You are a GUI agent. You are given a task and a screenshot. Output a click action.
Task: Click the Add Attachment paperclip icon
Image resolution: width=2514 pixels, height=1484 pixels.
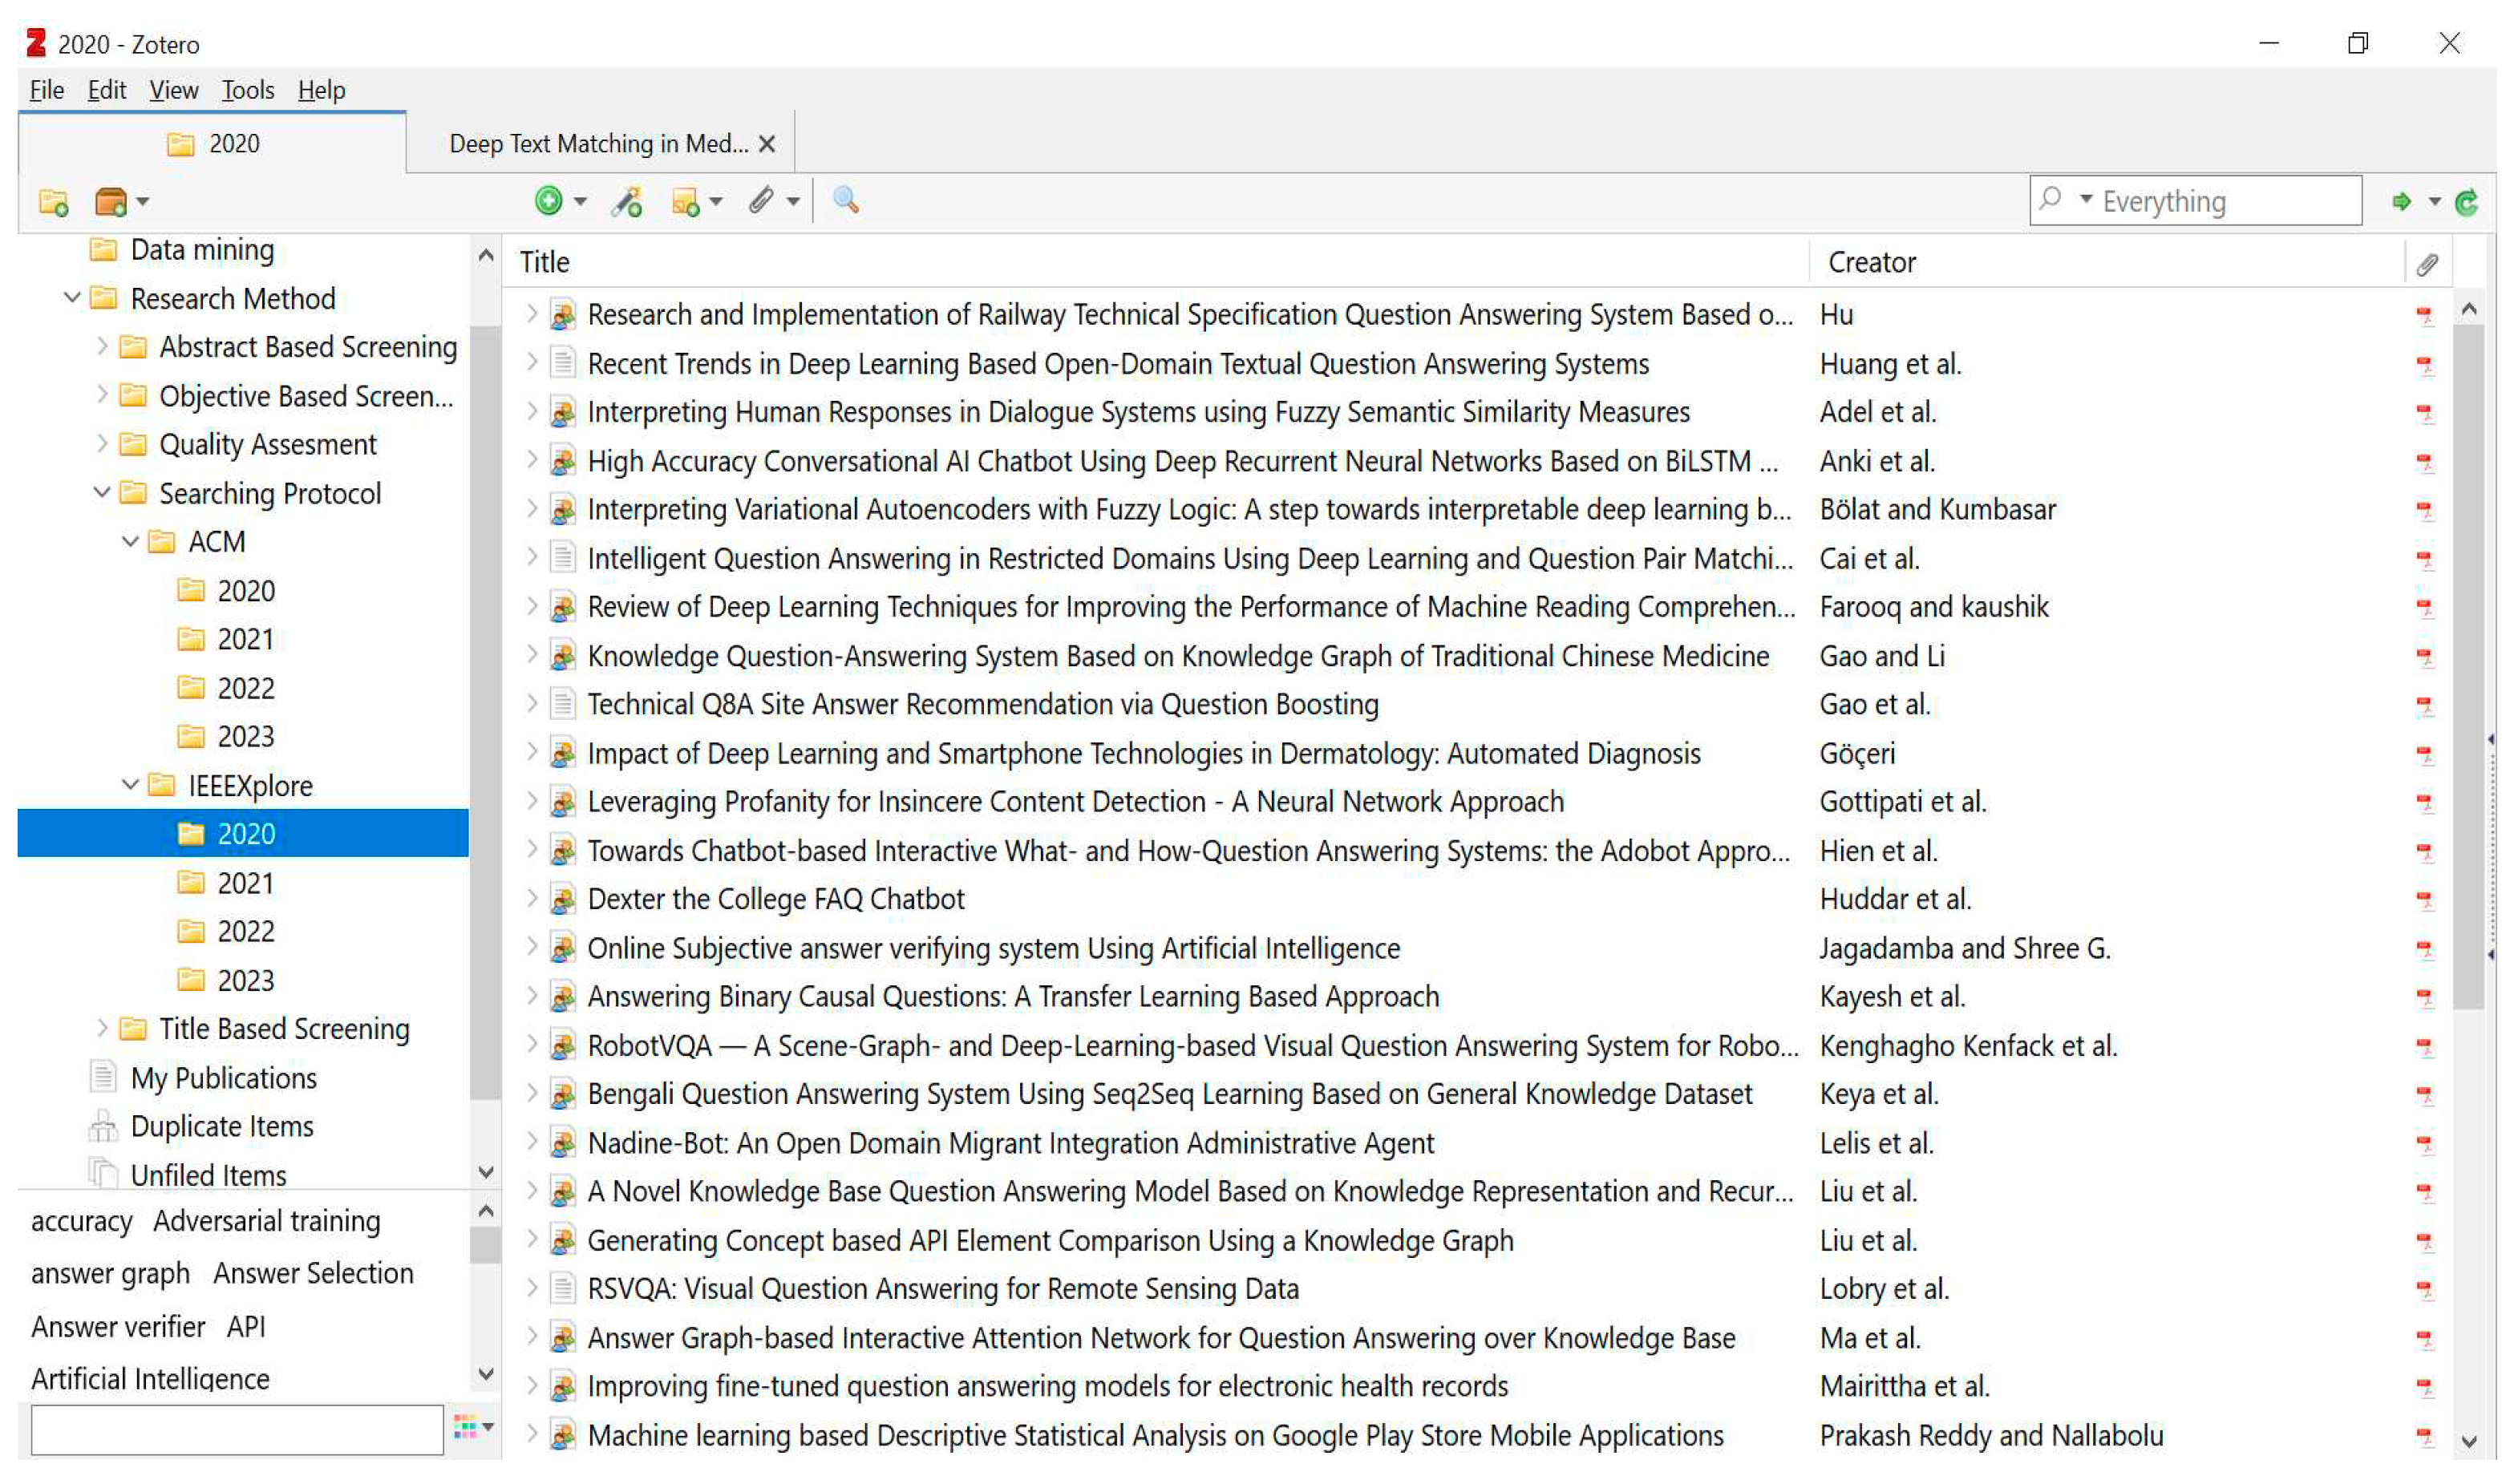pos(761,201)
